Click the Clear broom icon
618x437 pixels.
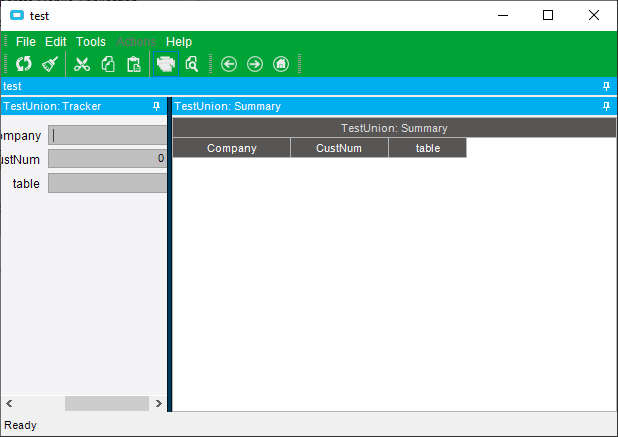point(50,64)
